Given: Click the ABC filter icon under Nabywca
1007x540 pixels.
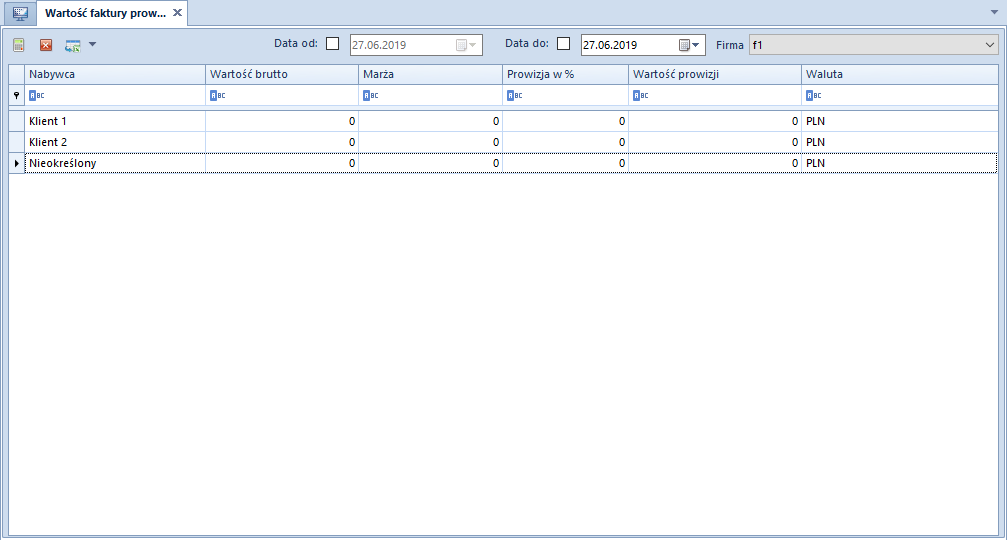Looking at the screenshot, I should tap(37, 96).
